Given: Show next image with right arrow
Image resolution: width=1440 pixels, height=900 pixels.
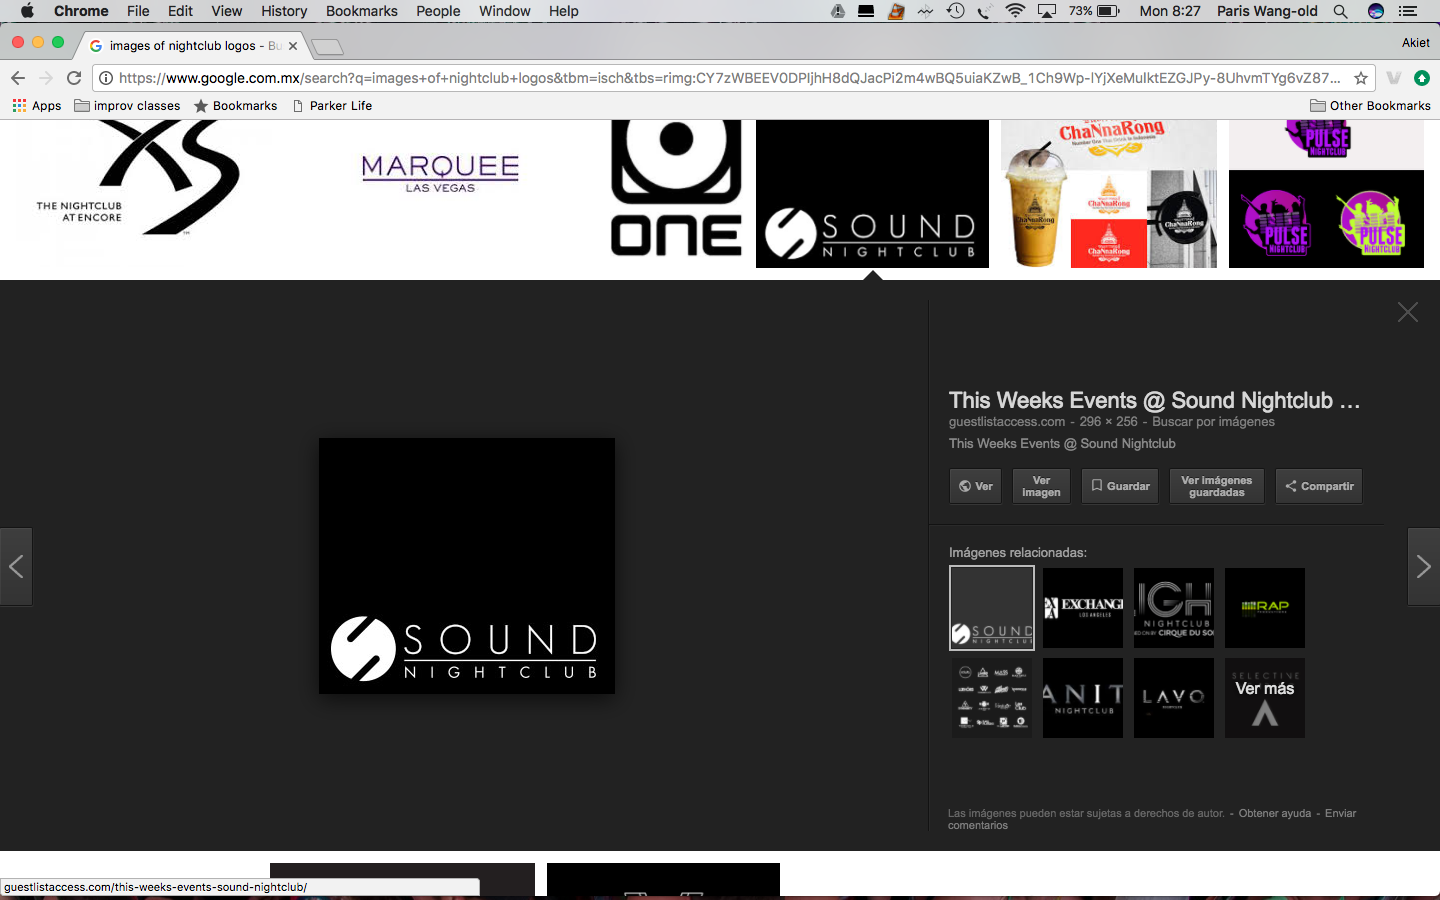Looking at the screenshot, I should coord(1423,567).
